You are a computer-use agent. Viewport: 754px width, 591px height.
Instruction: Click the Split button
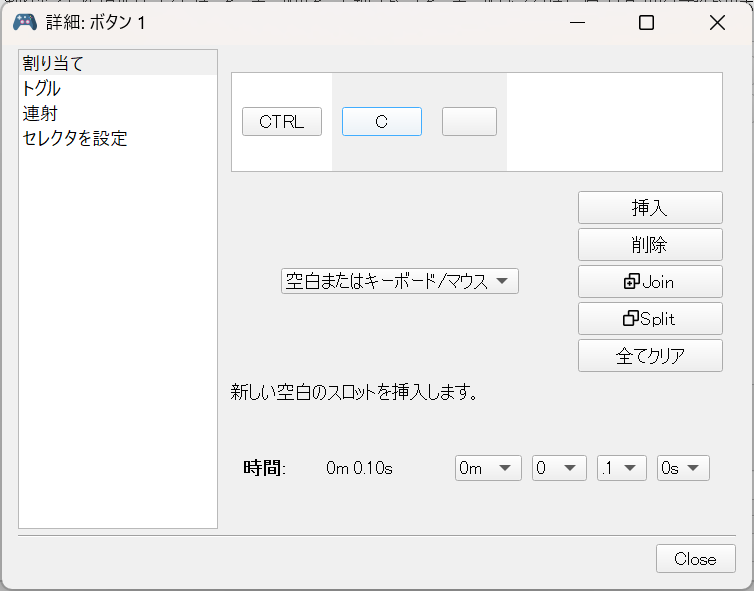click(x=650, y=319)
